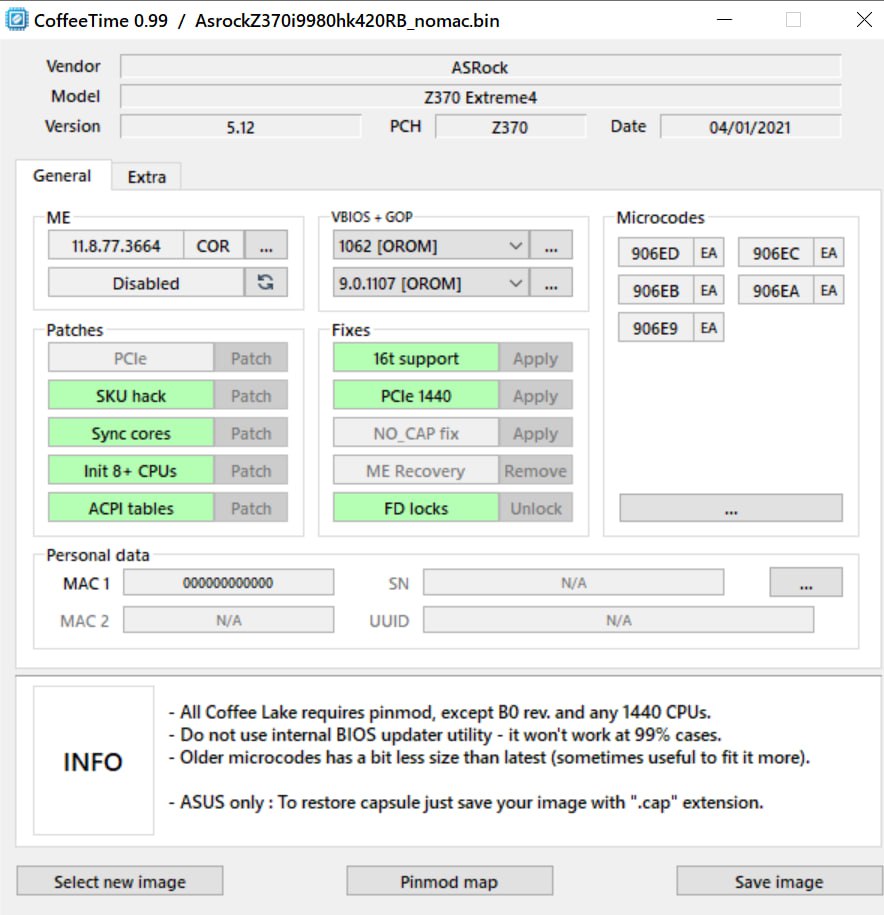Click Patch button for SKU hack
This screenshot has width=884, height=915.
coord(251,395)
